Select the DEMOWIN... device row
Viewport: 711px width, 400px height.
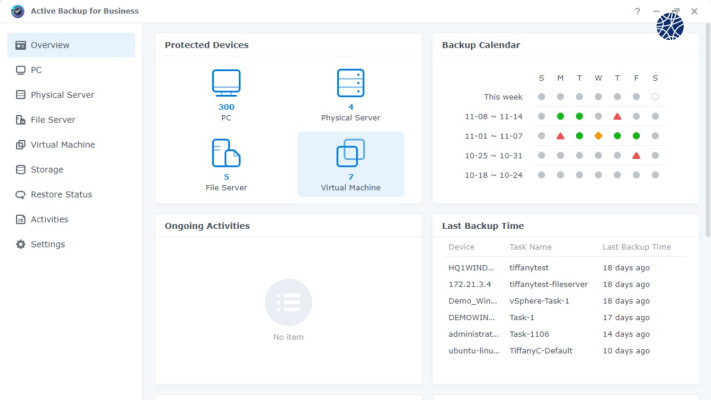click(566, 317)
